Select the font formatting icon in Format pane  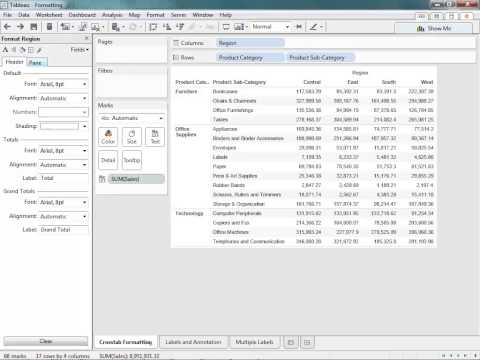pos(5,50)
